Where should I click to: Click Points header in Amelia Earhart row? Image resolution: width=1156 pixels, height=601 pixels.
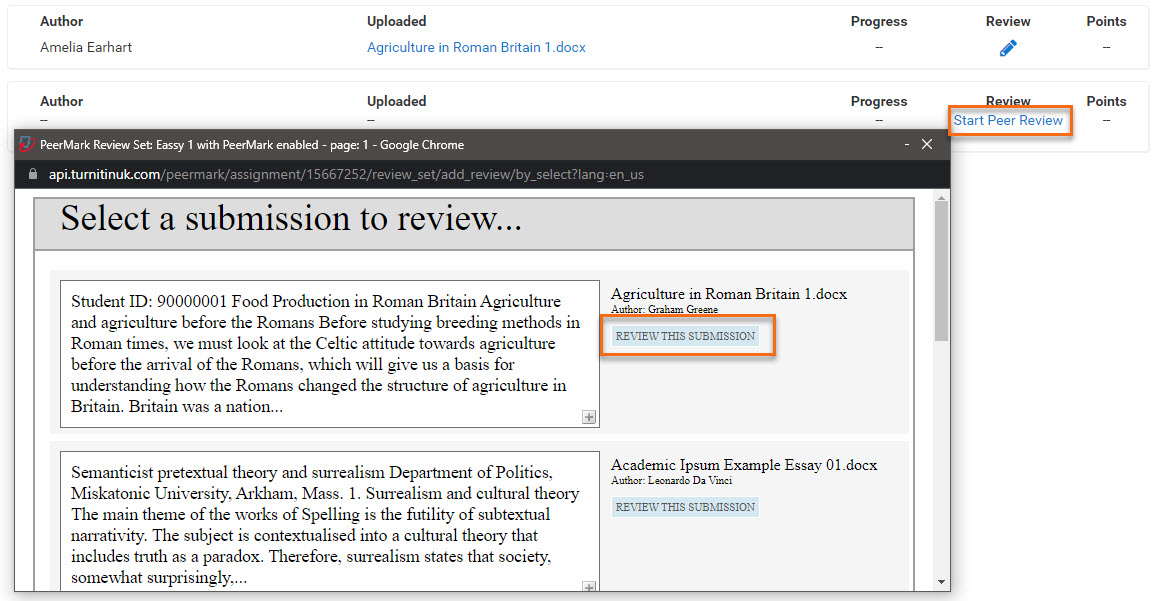(1106, 21)
